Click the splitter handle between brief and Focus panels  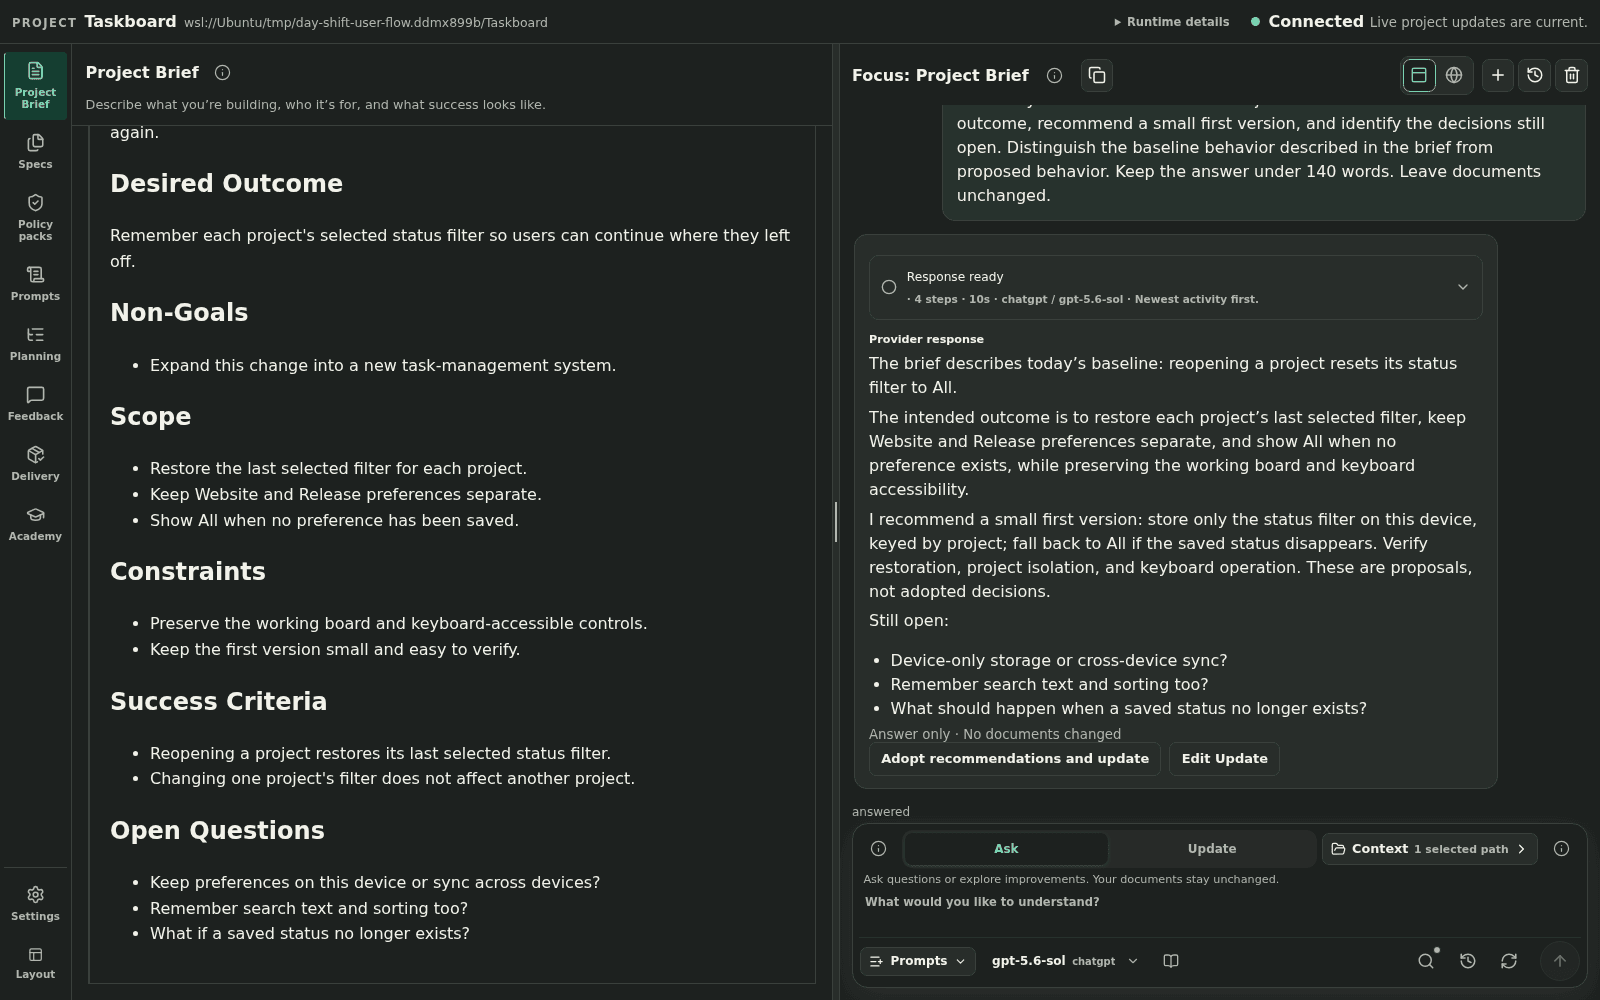tap(836, 522)
